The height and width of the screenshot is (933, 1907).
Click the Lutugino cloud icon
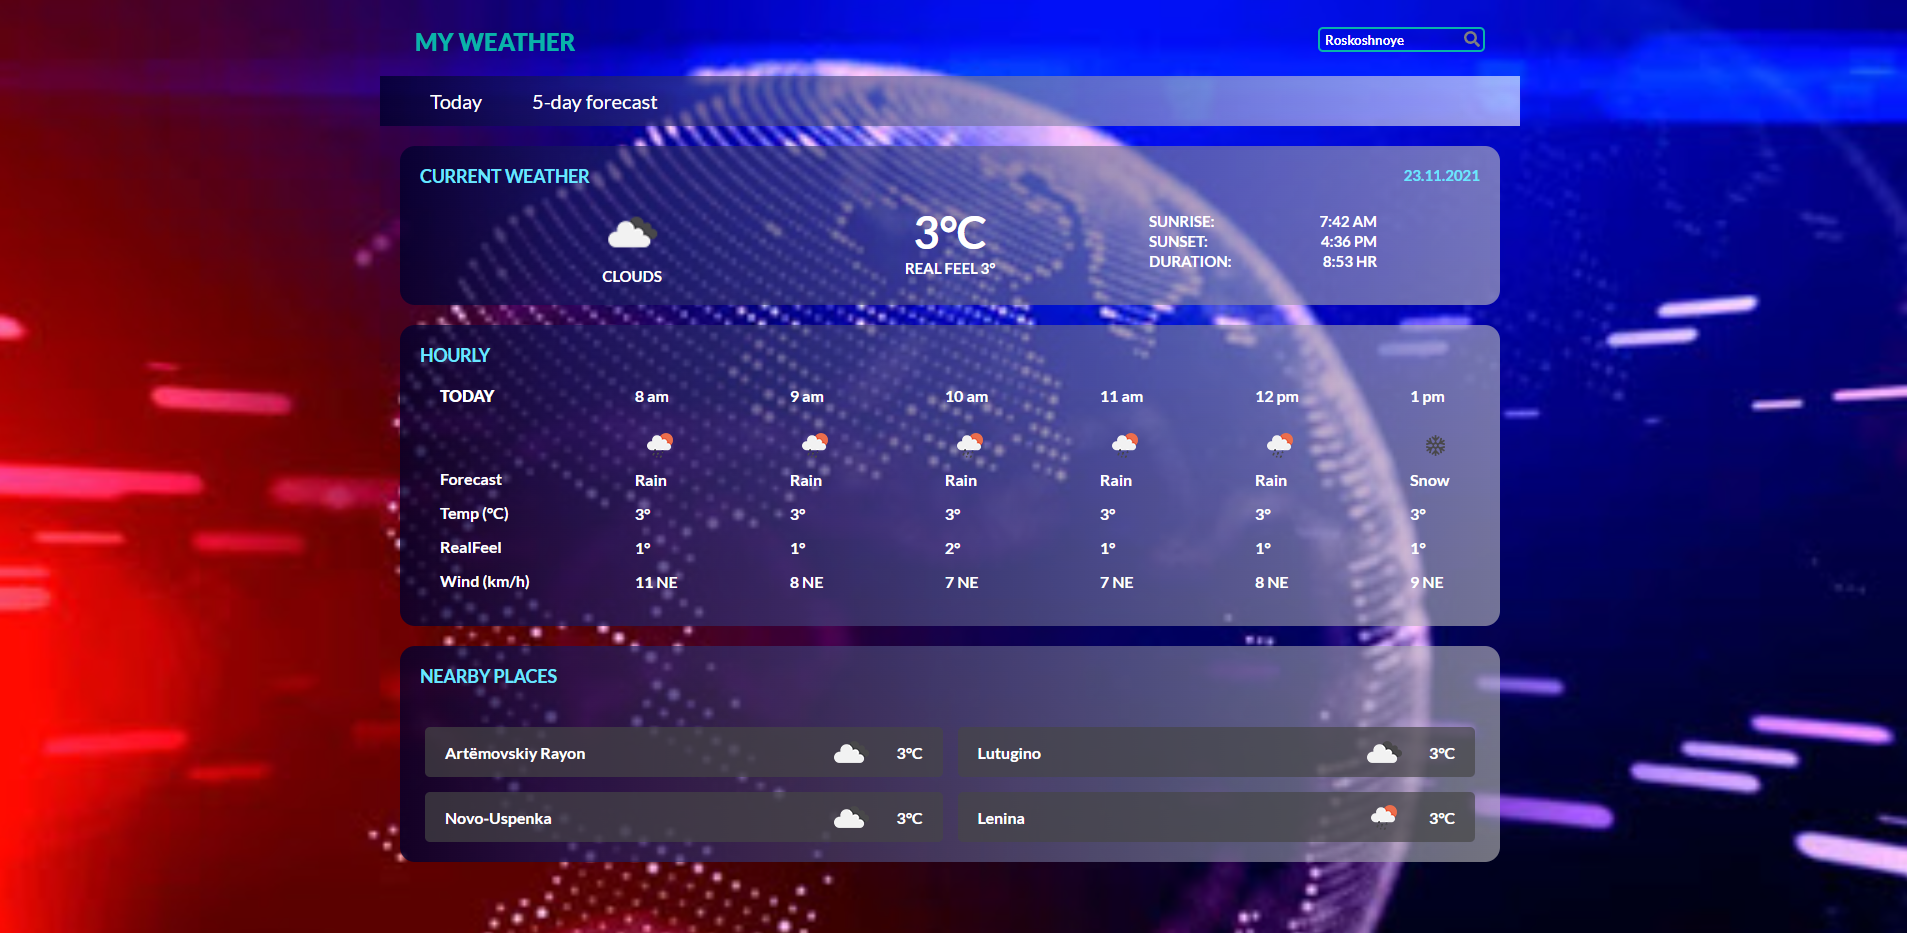click(1383, 753)
